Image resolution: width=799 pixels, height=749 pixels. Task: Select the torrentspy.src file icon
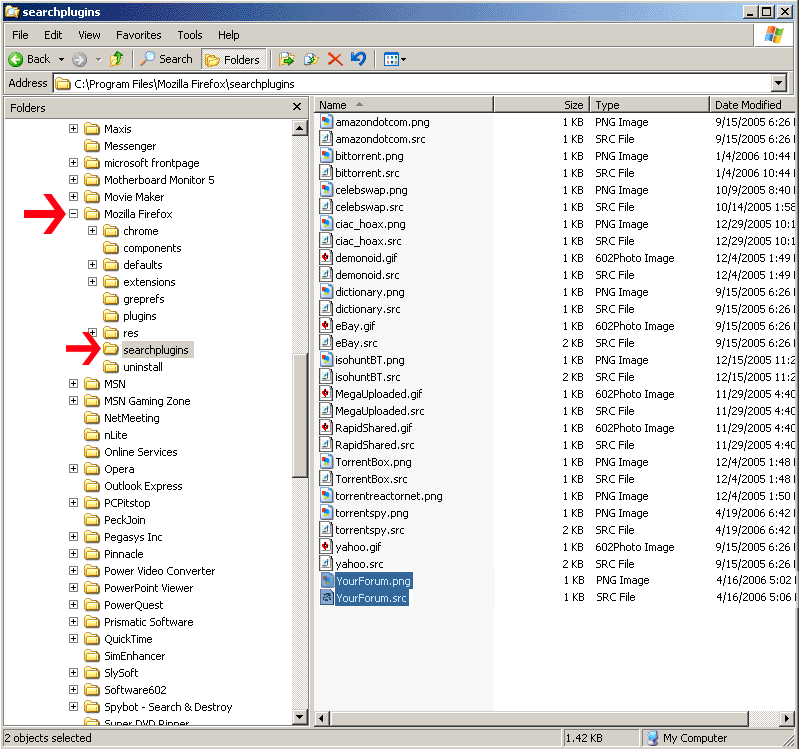(326, 529)
